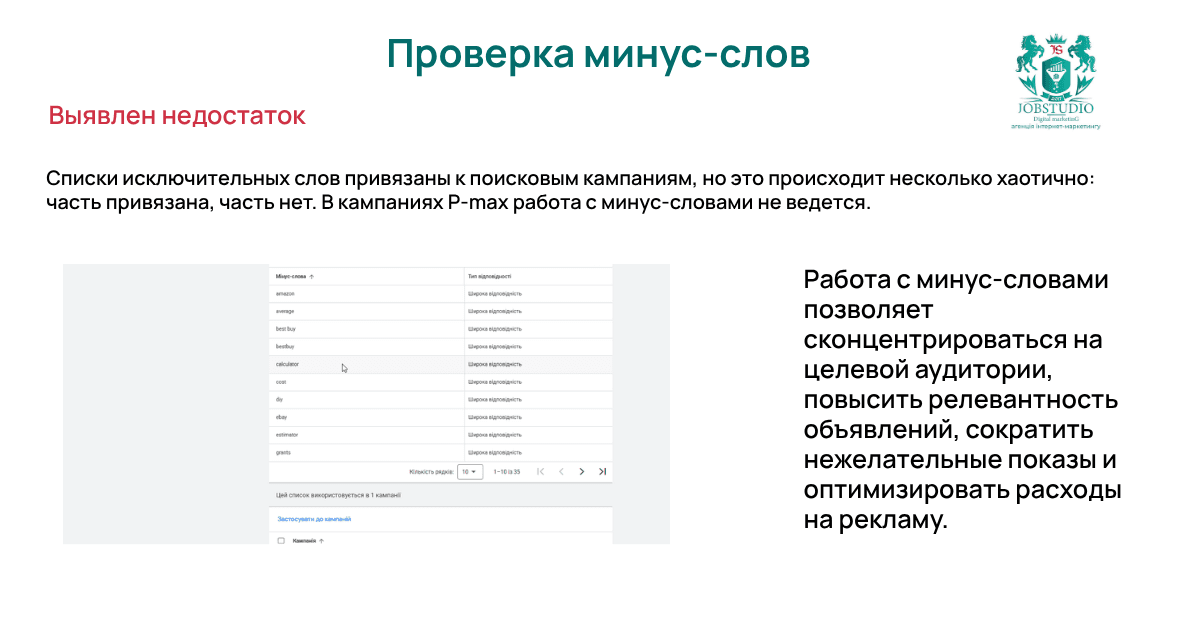
Task: Jump to the first page of keywords
Action: (x=541, y=471)
